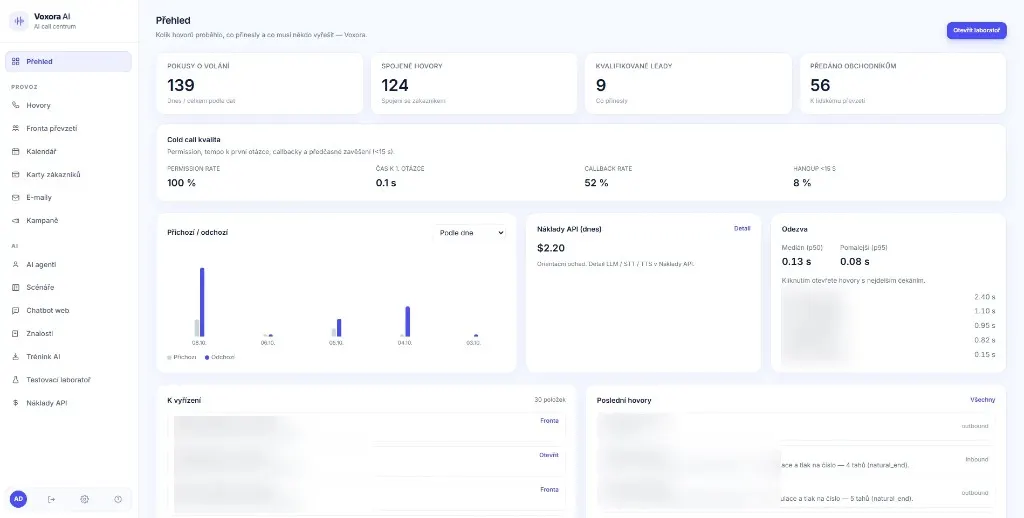
Task: Open E-maily via the envelope icon
Action: pos(16,197)
